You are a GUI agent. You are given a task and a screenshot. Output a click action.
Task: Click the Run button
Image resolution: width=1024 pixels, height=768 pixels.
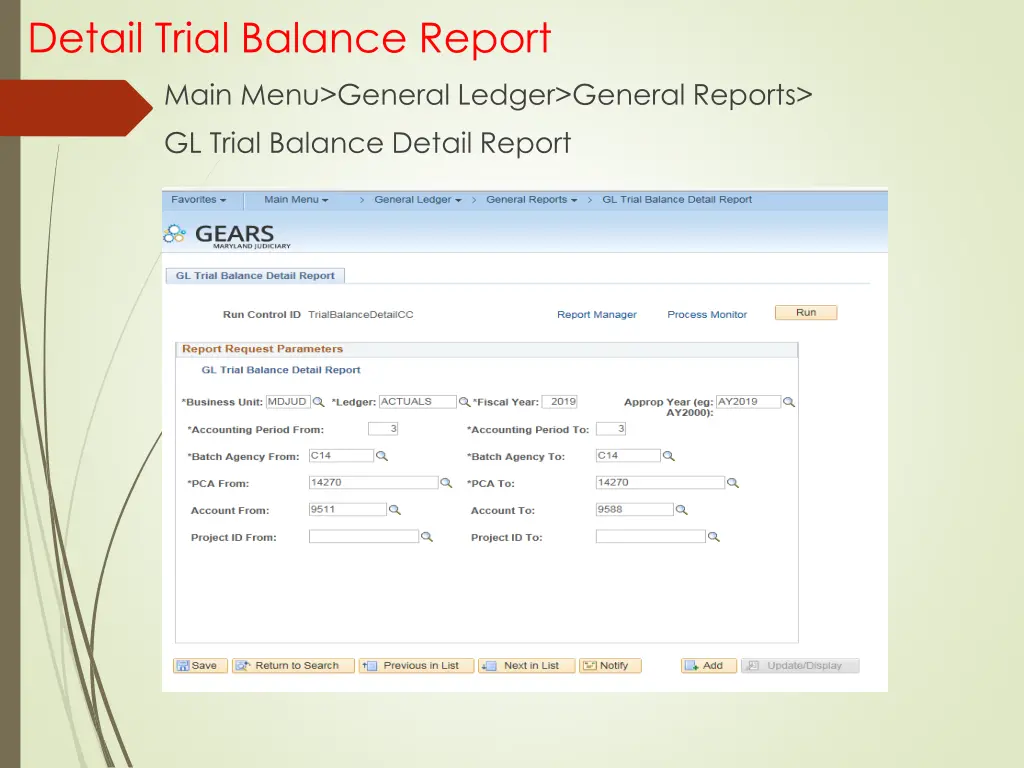point(806,313)
